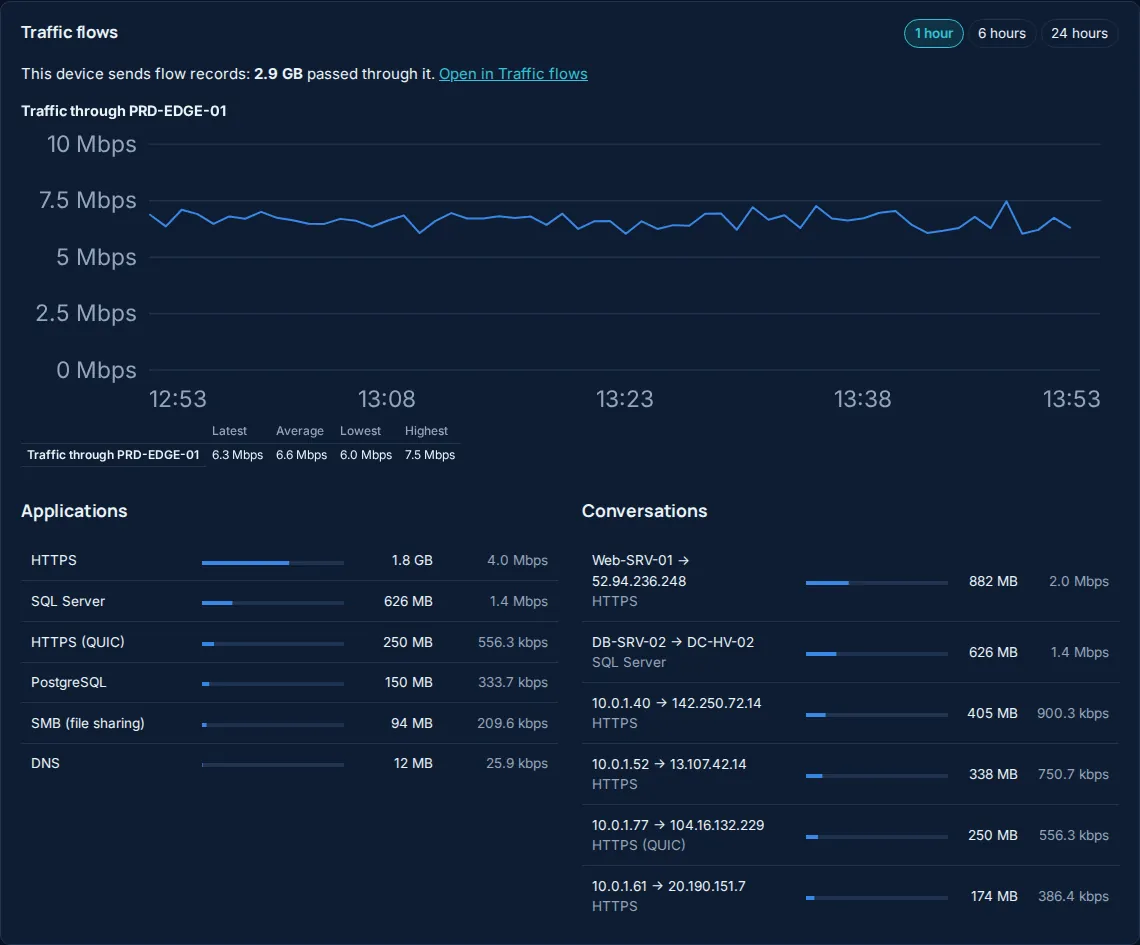This screenshot has width=1140, height=945.
Task: Click the 13:38 time axis label
Action: (x=862, y=399)
